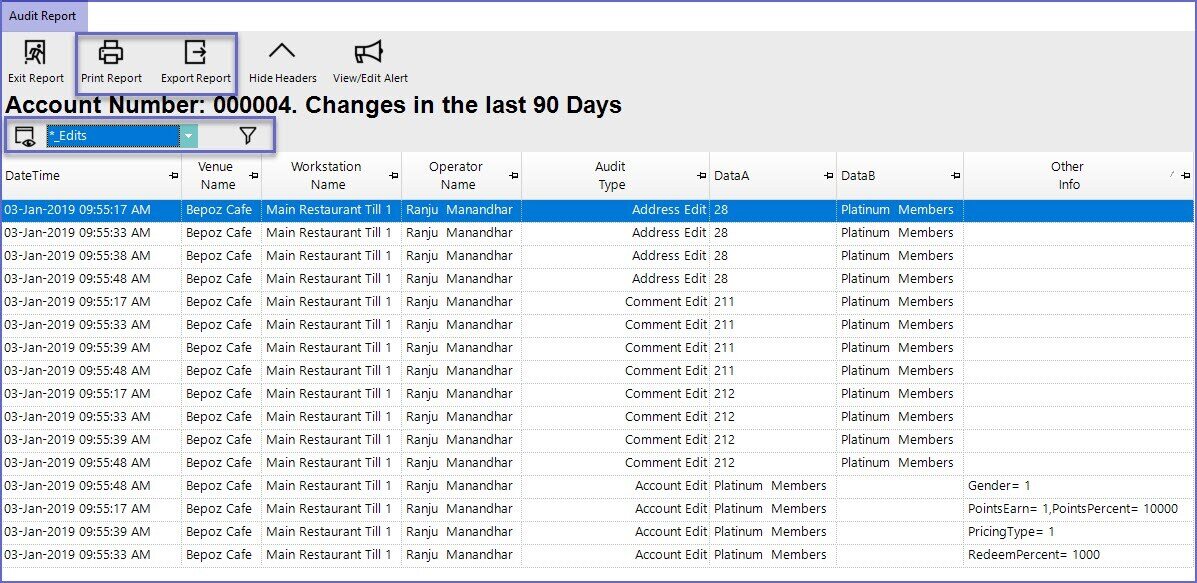Screen dimensions: 1197x583
Task: Sort by Audit Type column header
Action: tap(610, 176)
